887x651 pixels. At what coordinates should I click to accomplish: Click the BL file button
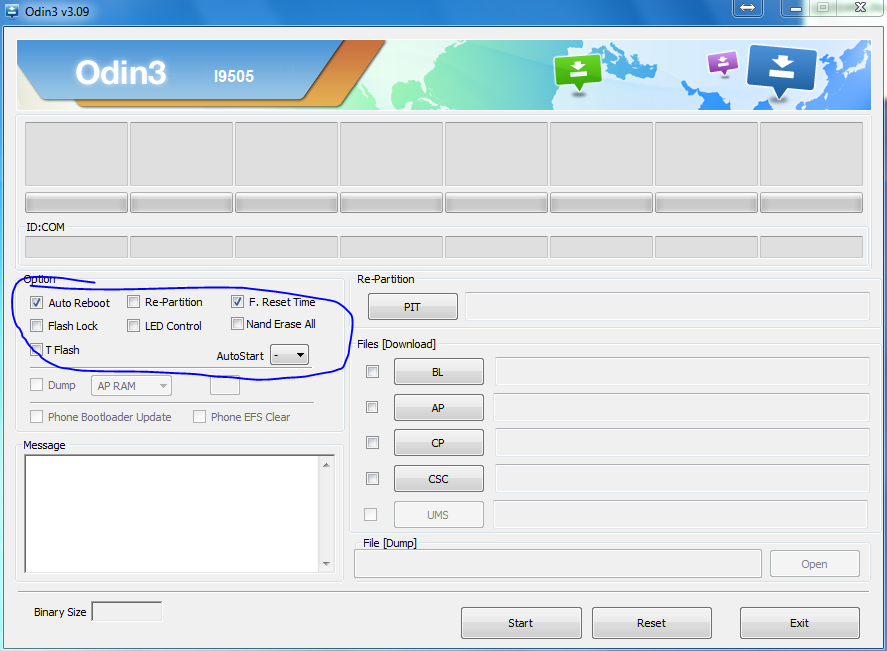coord(438,372)
